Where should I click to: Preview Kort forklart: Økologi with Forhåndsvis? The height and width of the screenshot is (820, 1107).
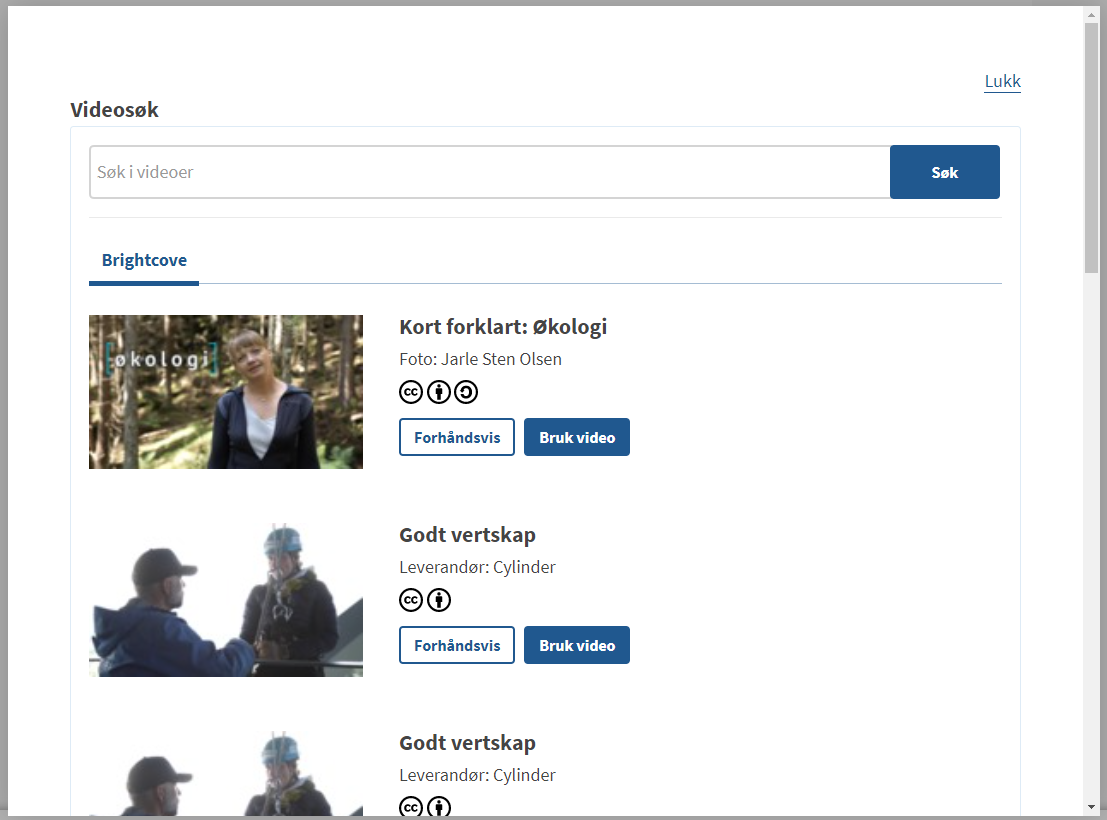tap(457, 437)
